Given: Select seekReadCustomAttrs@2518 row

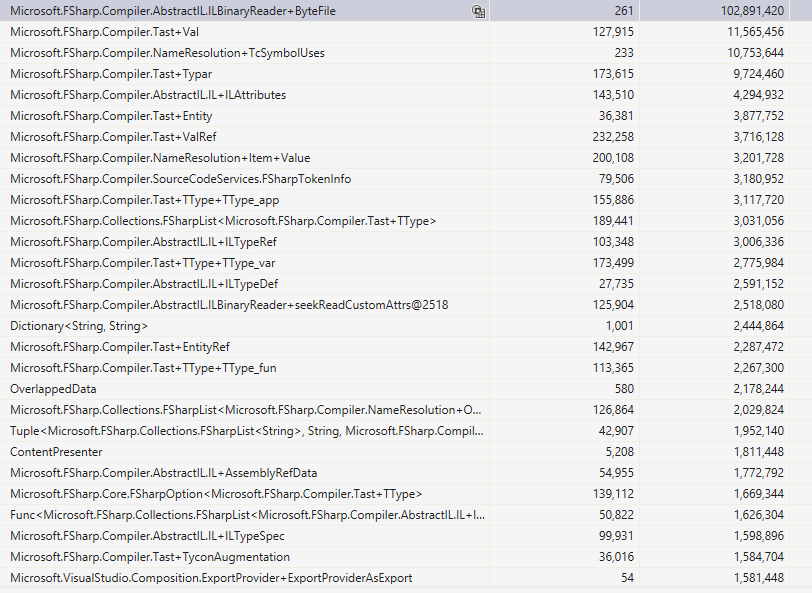Looking at the screenshot, I should (406, 305).
